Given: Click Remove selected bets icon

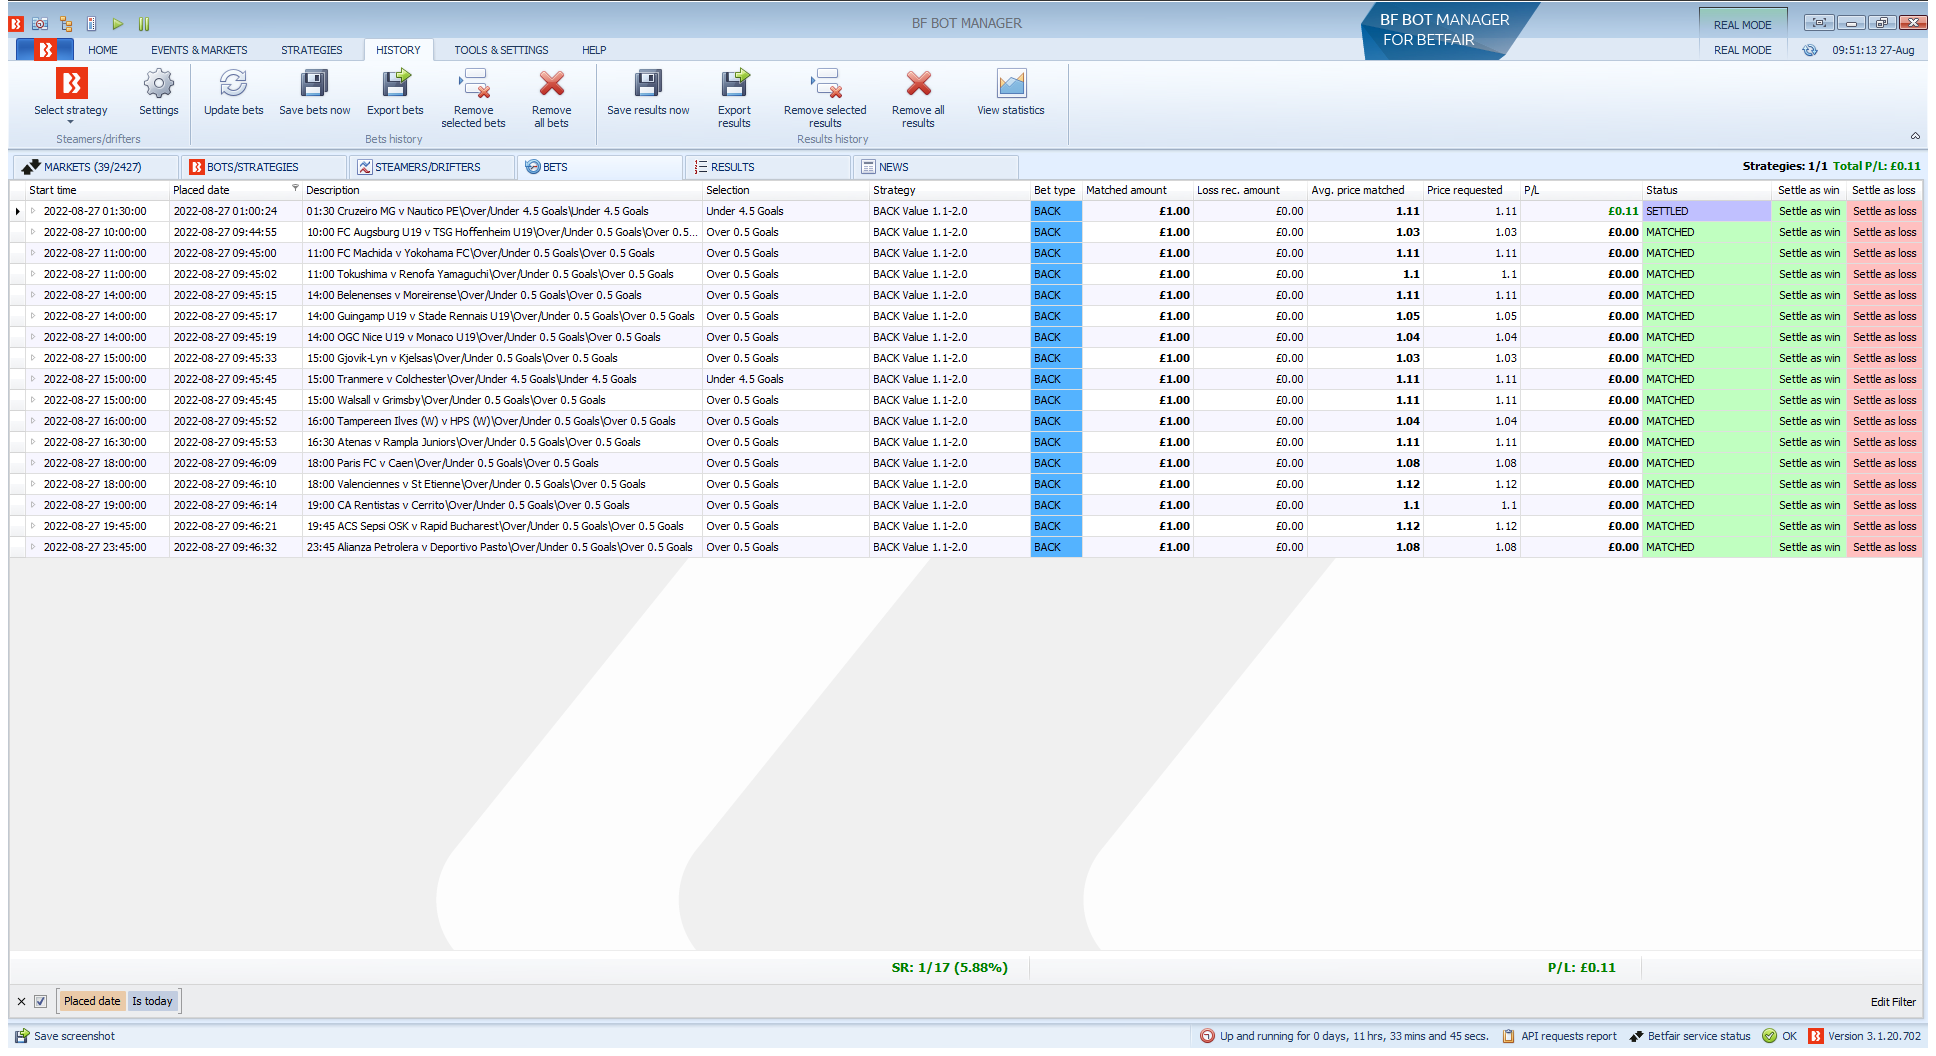Looking at the screenshot, I should point(473,84).
